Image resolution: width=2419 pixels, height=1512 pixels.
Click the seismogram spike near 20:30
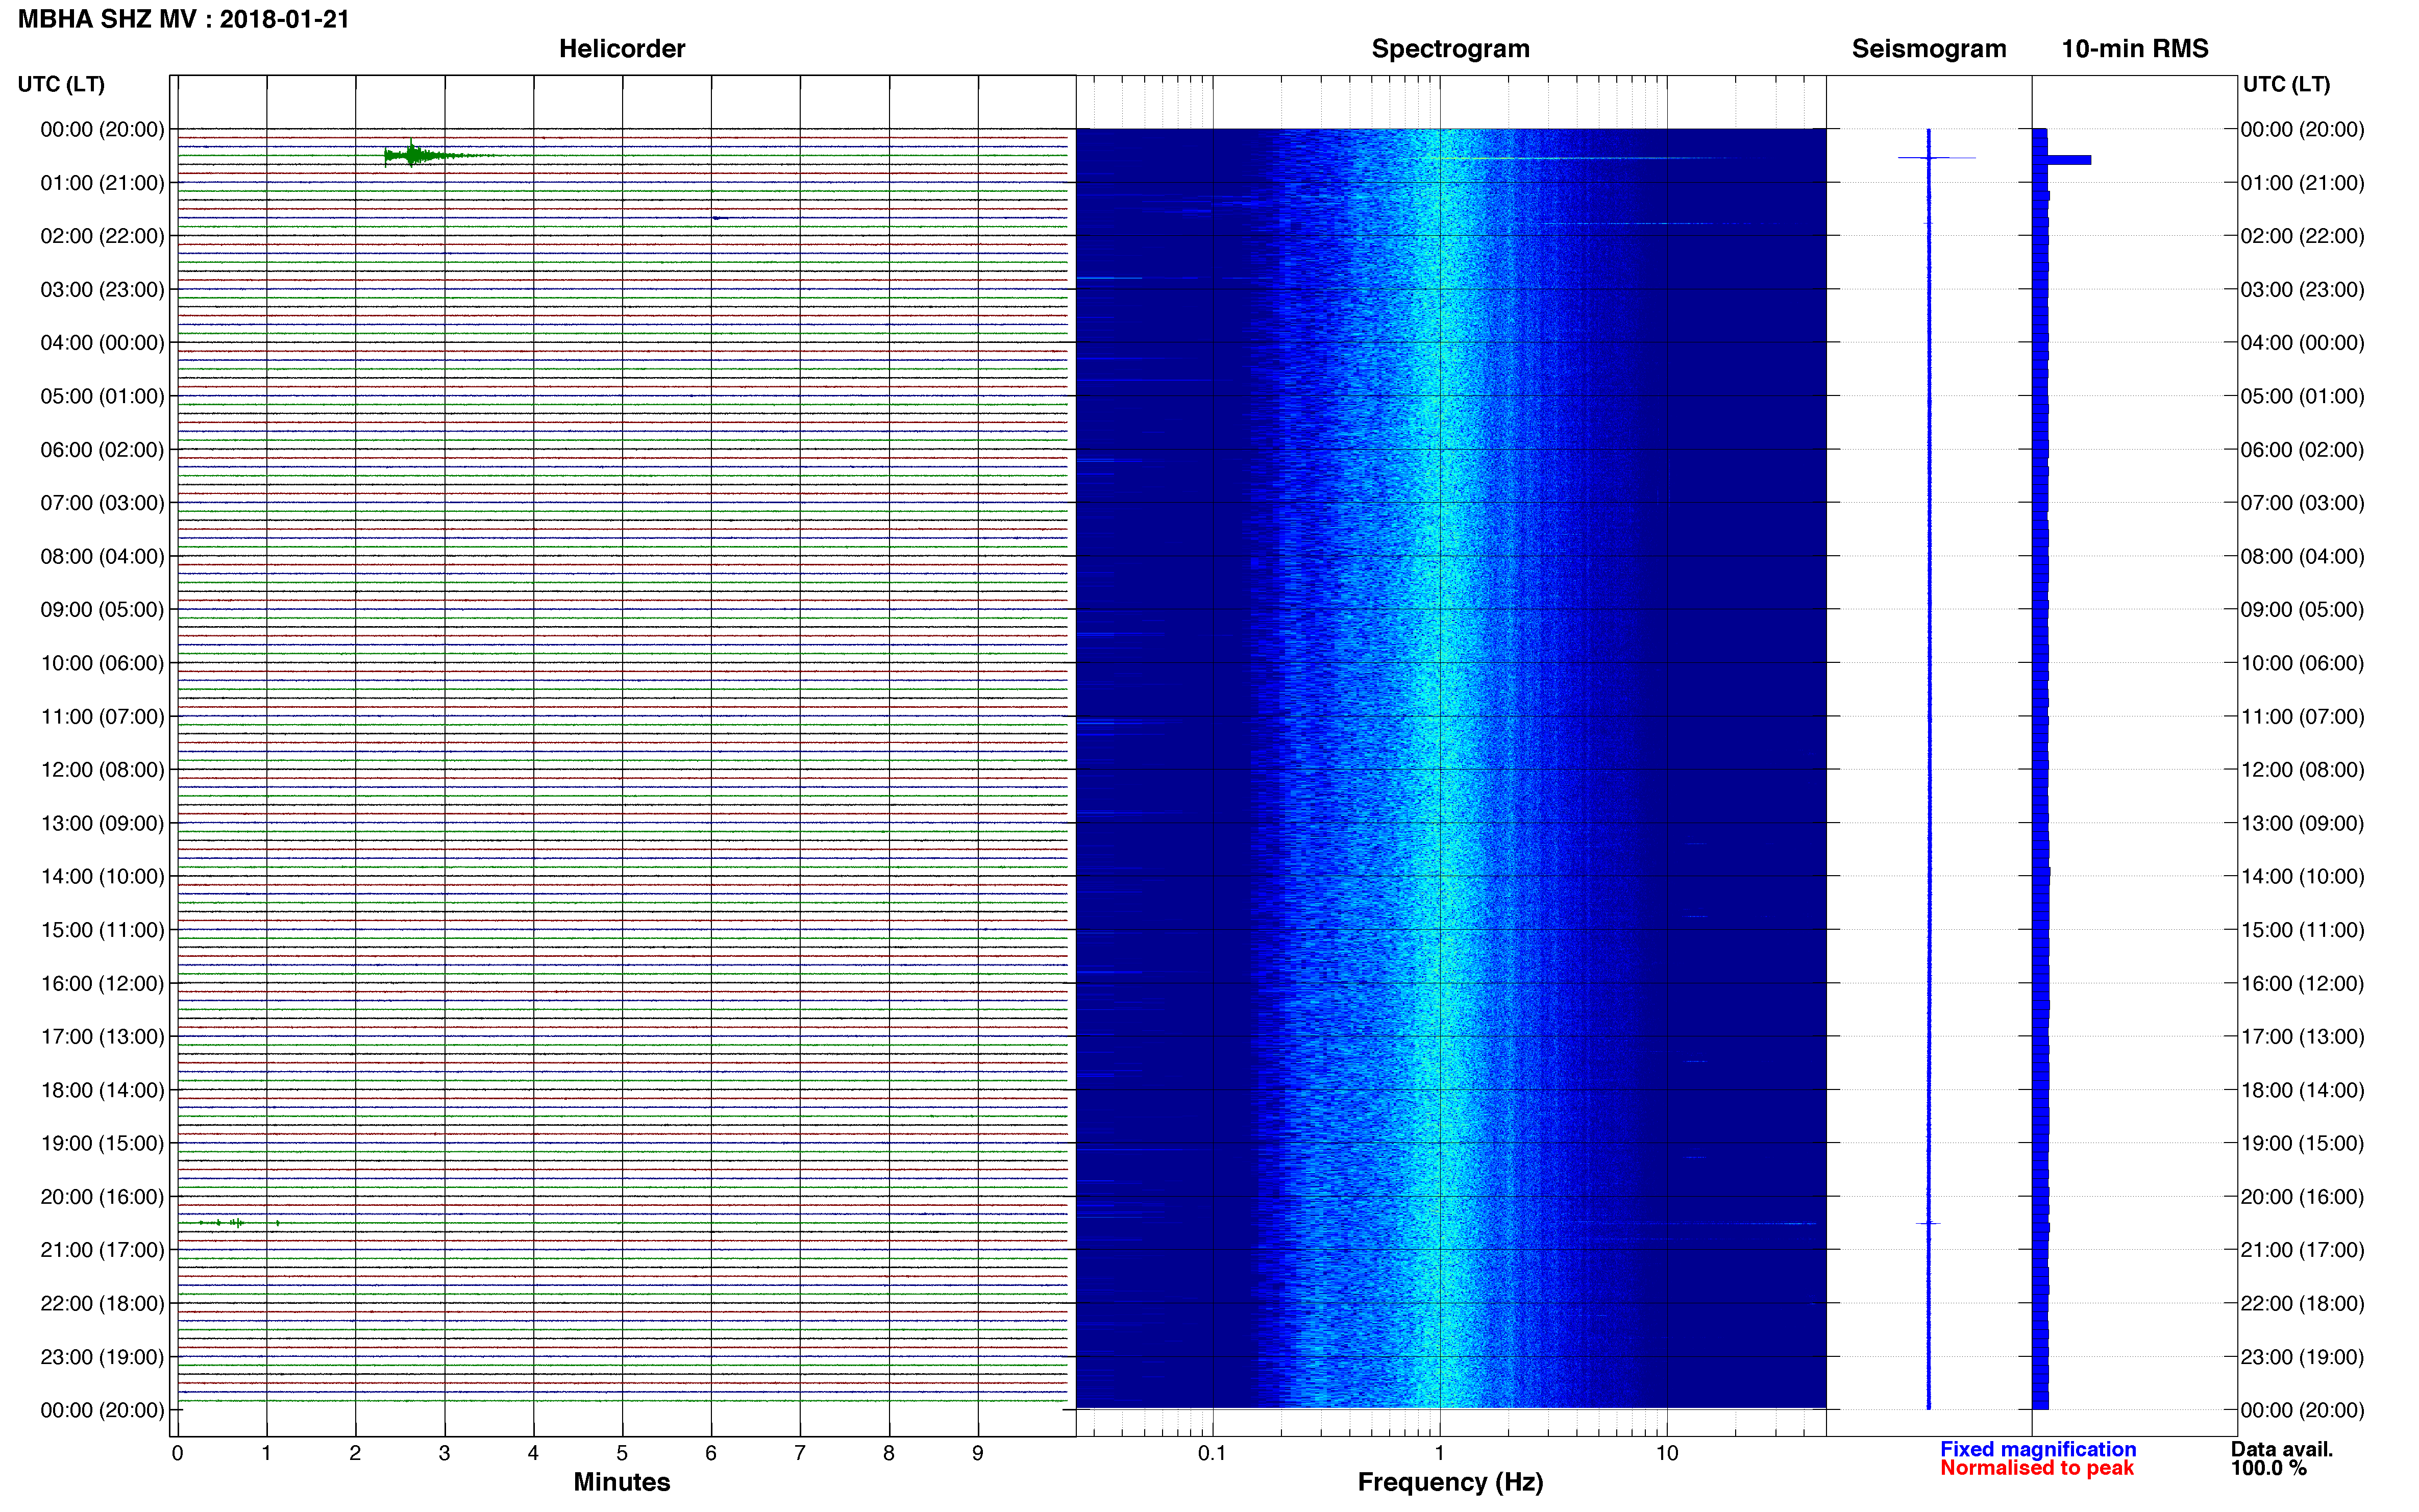(1928, 1223)
